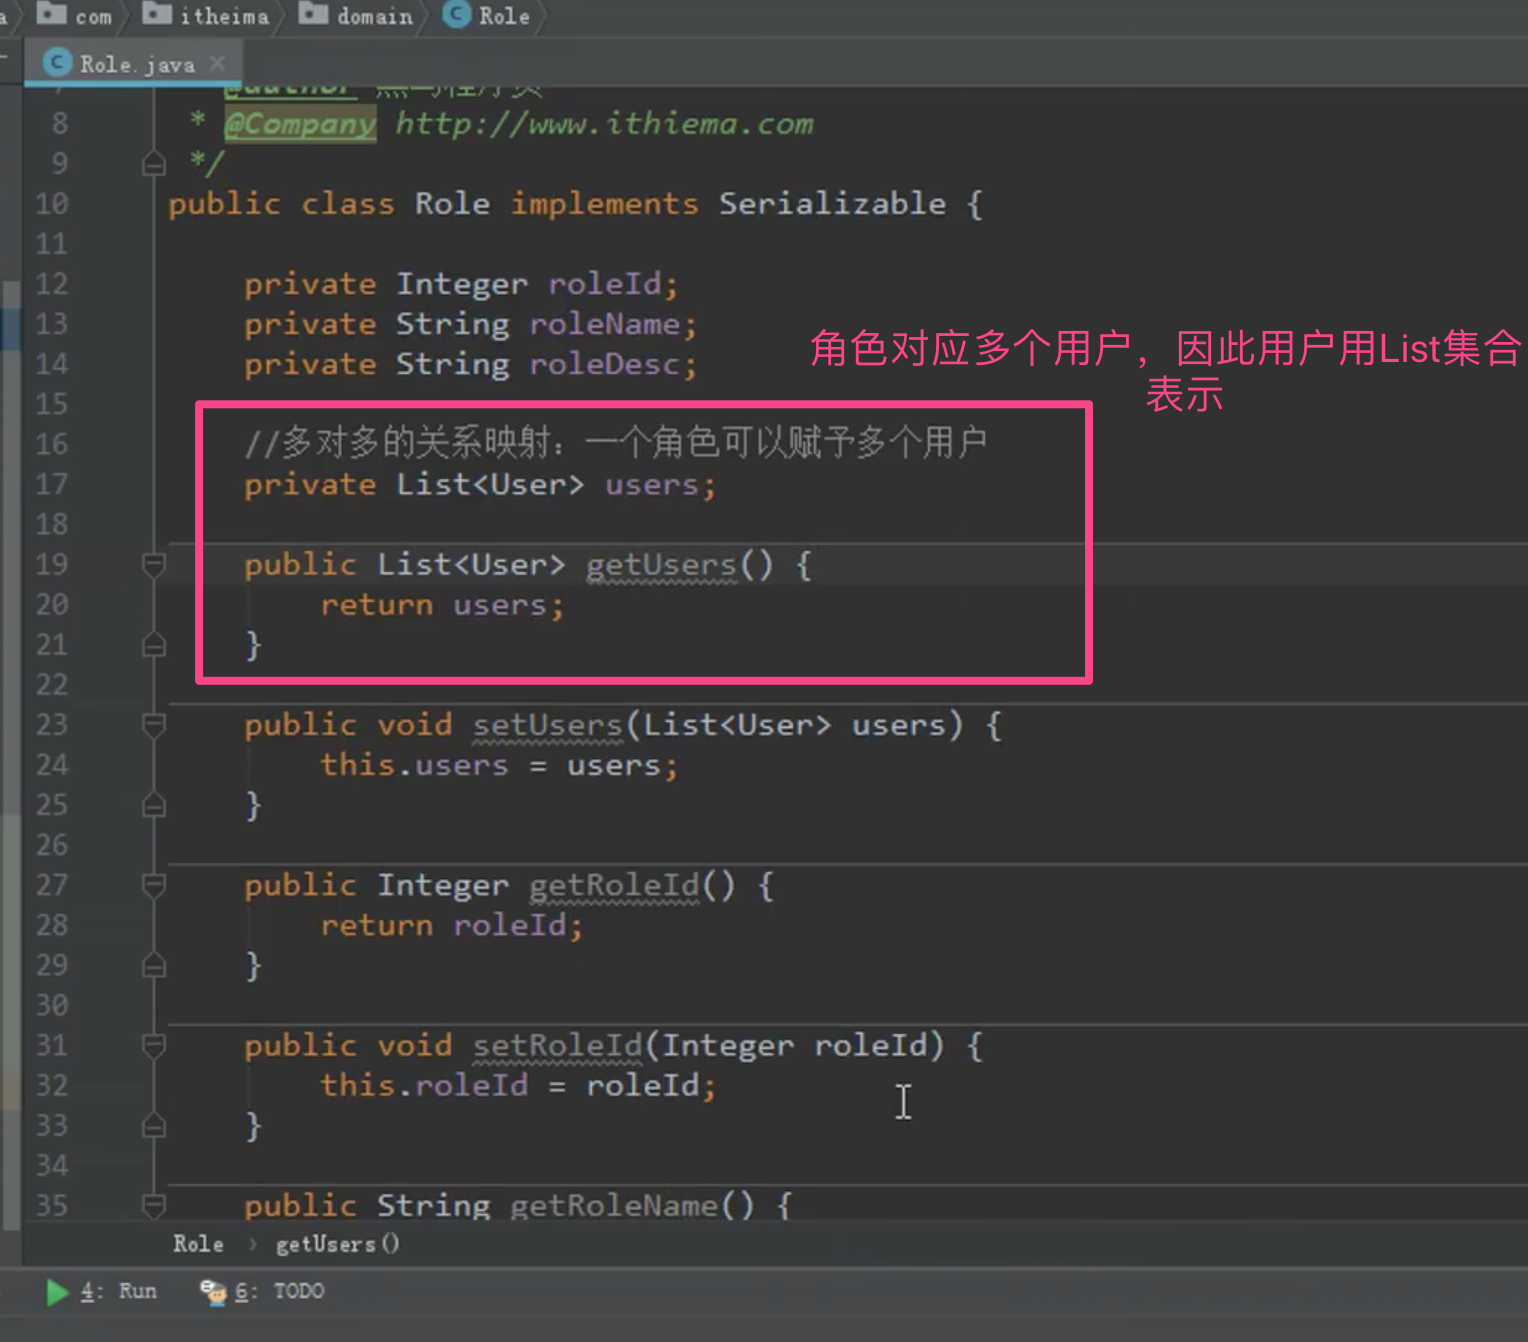Click the Role breadcrumb in bottom bar

click(198, 1244)
